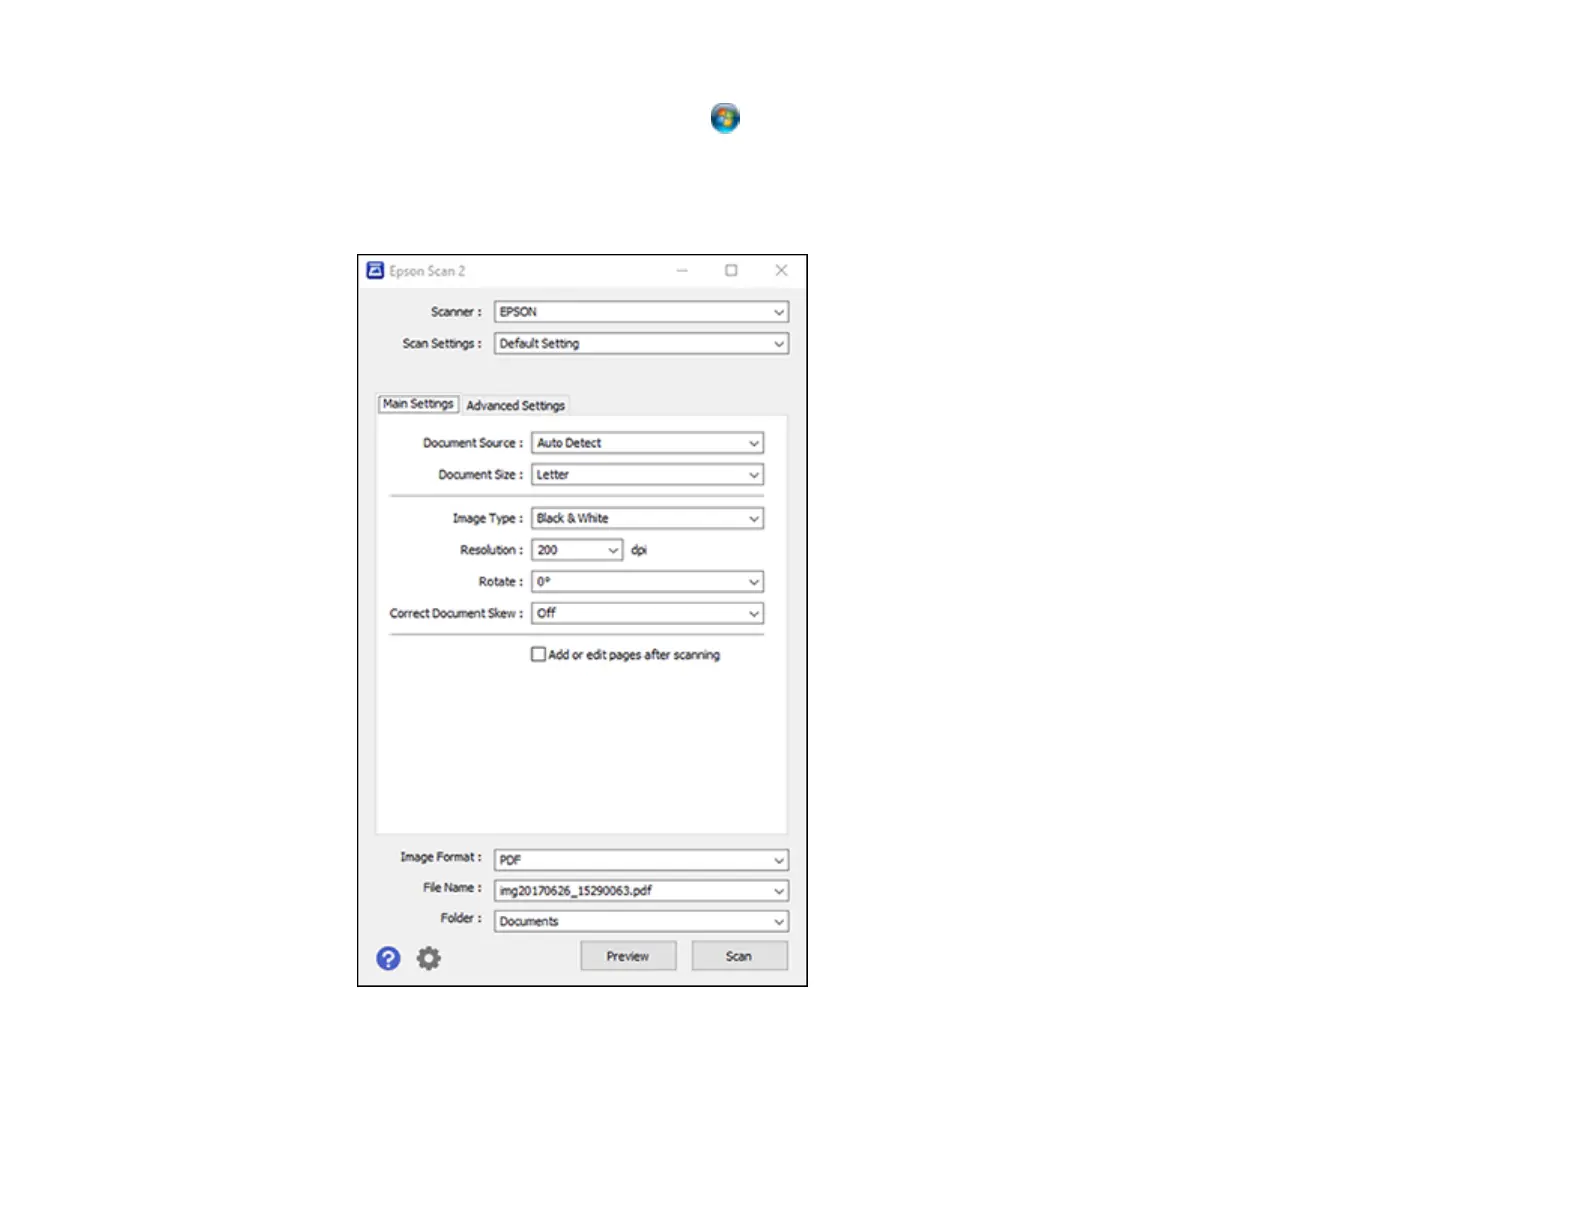The height and width of the screenshot is (1224, 1584).
Task: Click the blue Help question mark icon
Action: [388, 959]
